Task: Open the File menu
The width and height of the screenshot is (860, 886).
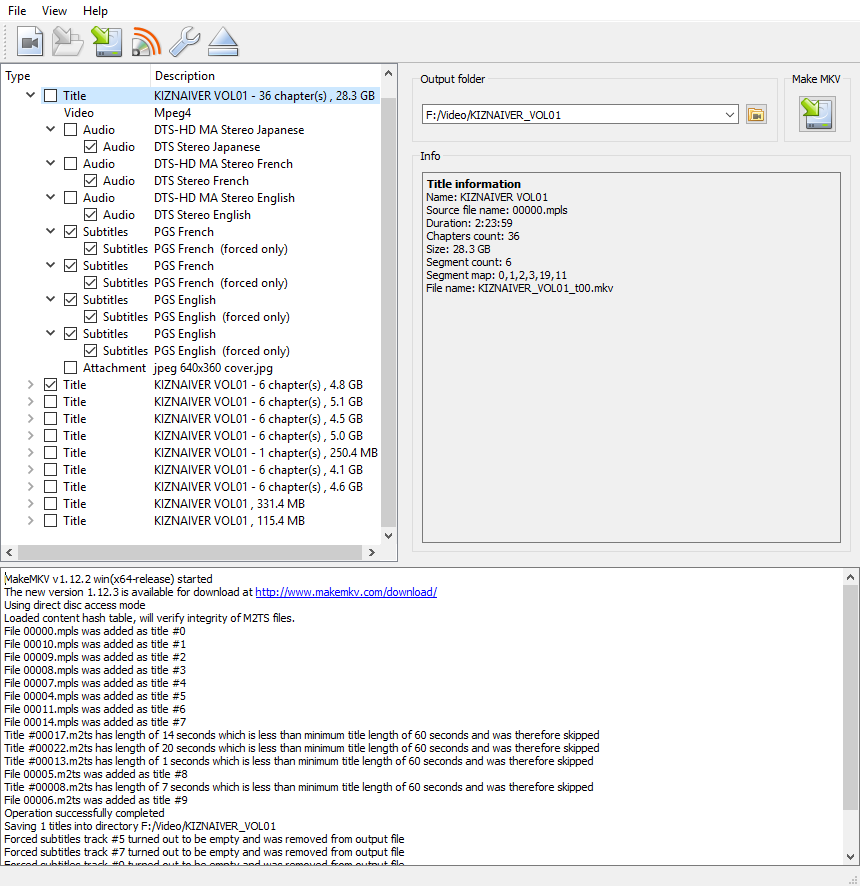Action: coord(17,11)
